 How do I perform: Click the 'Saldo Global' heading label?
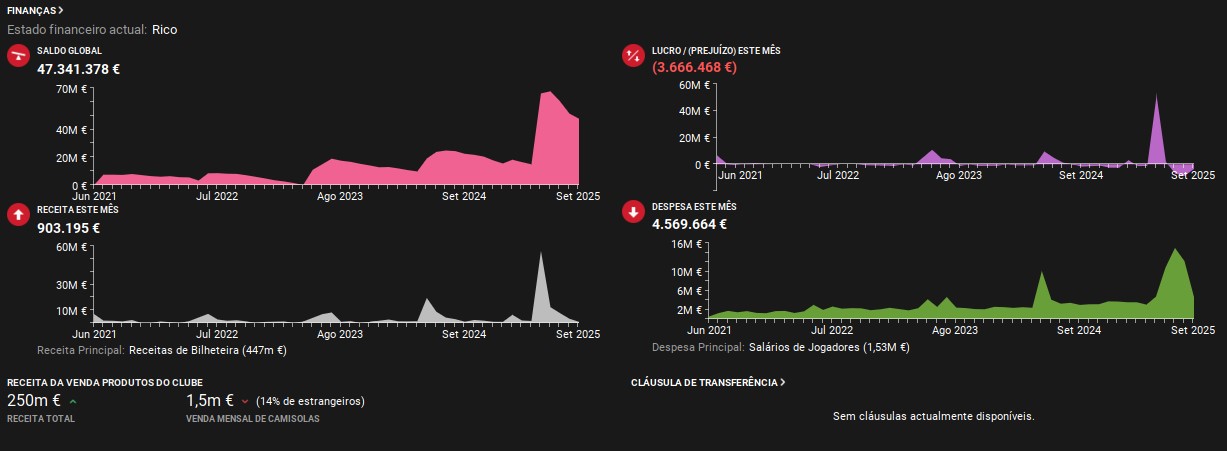tap(69, 50)
